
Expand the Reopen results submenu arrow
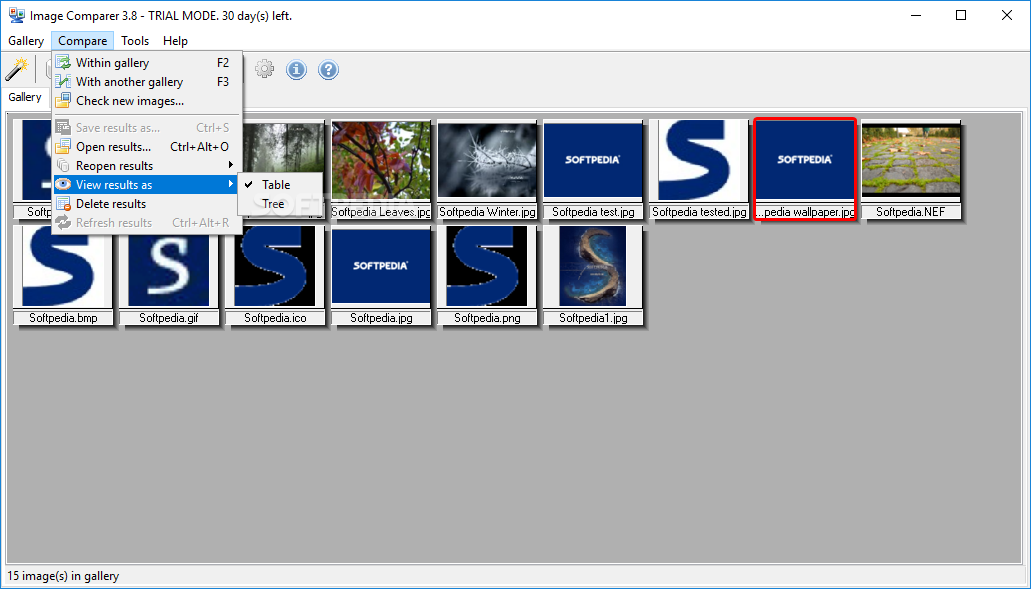(x=231, y=165)
